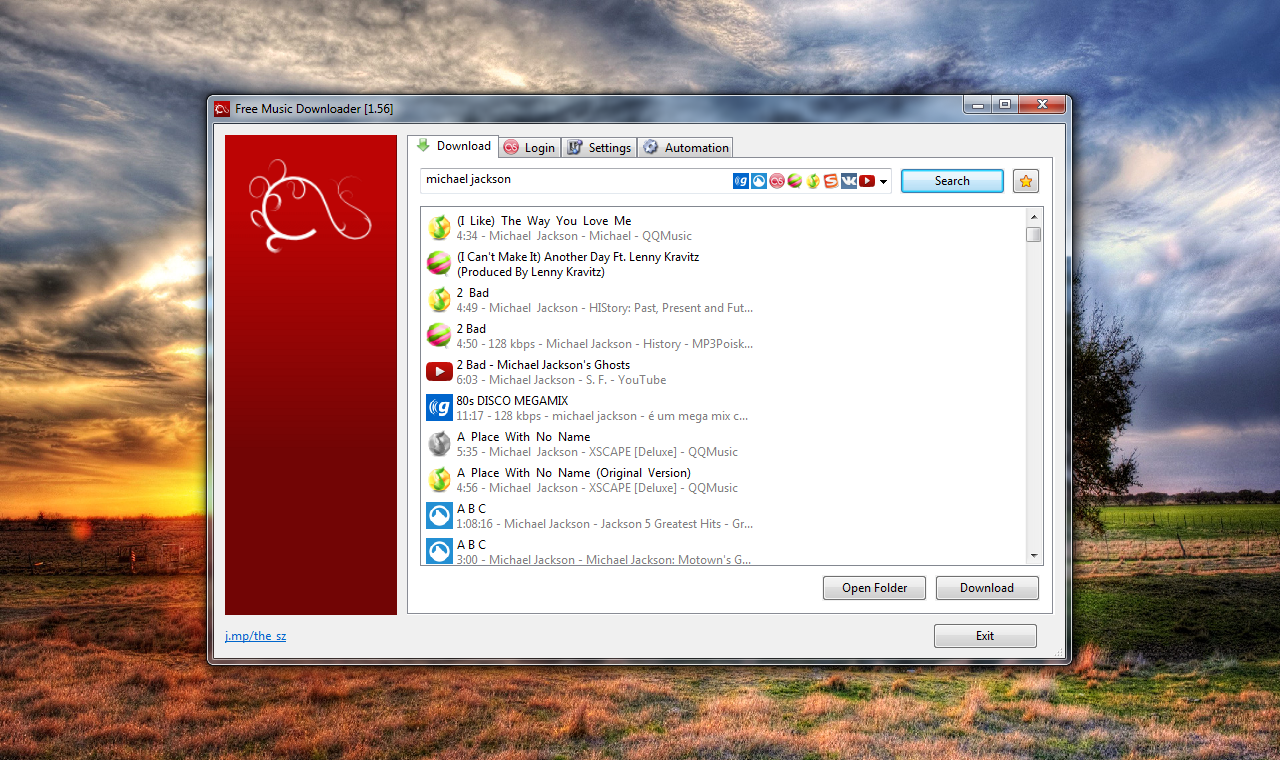Click the yellow QQMusic source icon in search bar
Image resolution: width=1280 pixels, height=760 pixels.
[x=813, y=181]
